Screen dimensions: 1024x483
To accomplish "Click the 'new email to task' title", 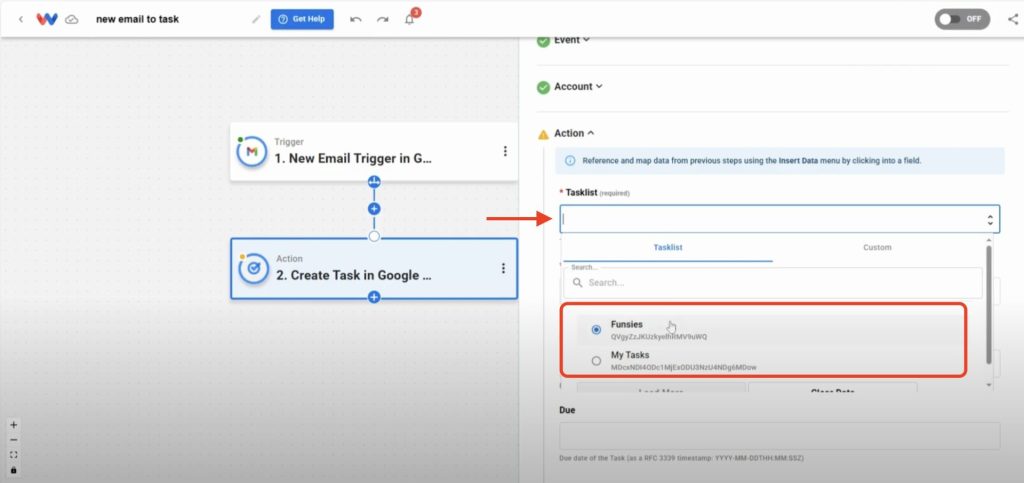I will [137, 19].
